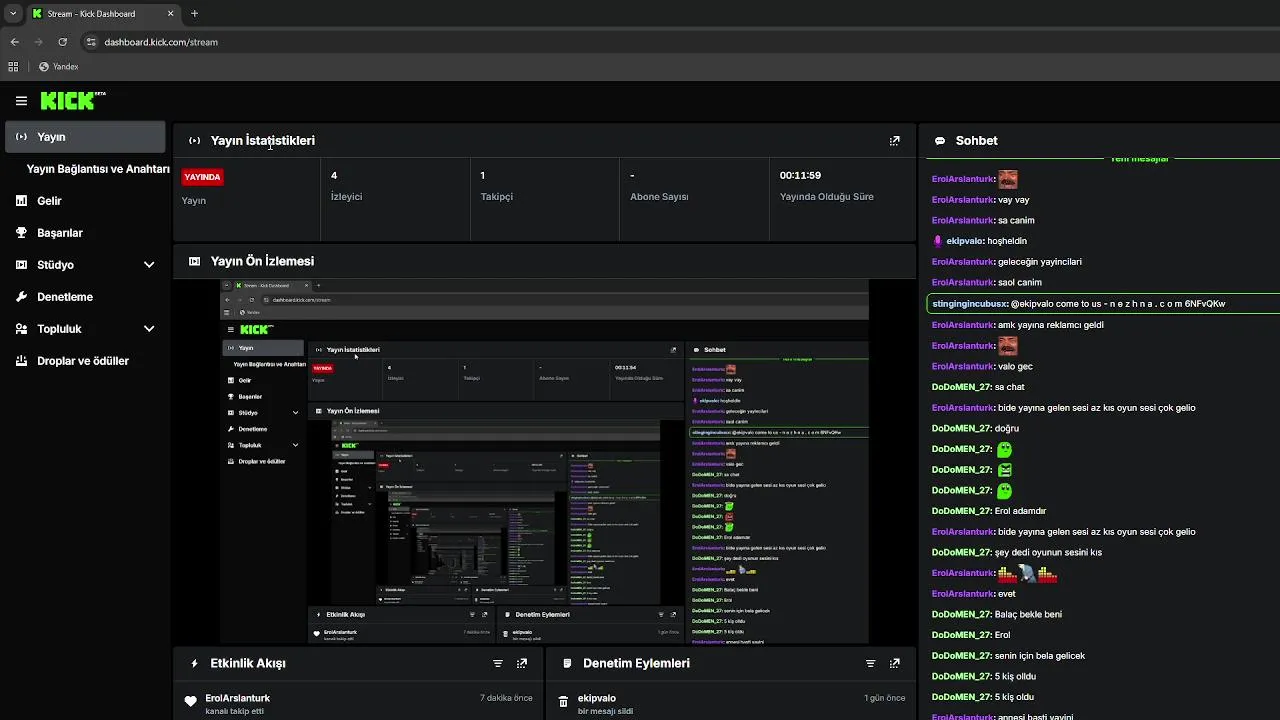Image resolution: width=1280 pixels, height=720 pixels.
Task: Click stingingincubusx's highlighted chat message
Action: coord(1103,304)
